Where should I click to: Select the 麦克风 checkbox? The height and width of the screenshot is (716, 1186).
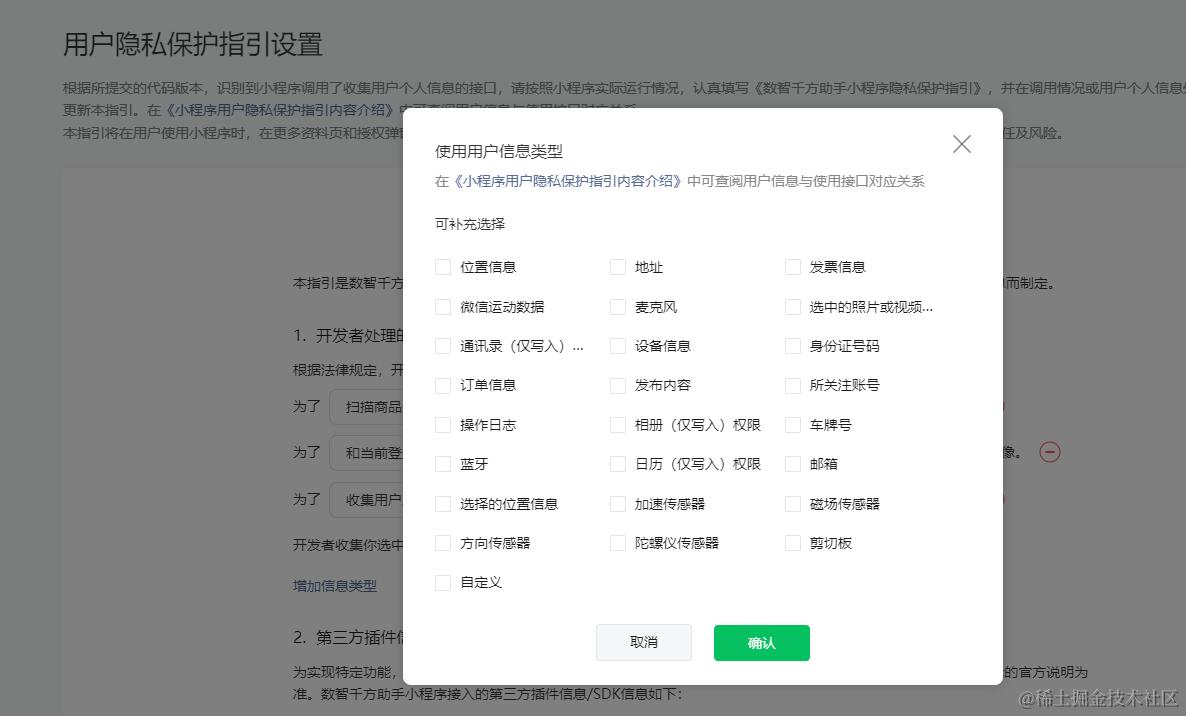coord(618,307)
